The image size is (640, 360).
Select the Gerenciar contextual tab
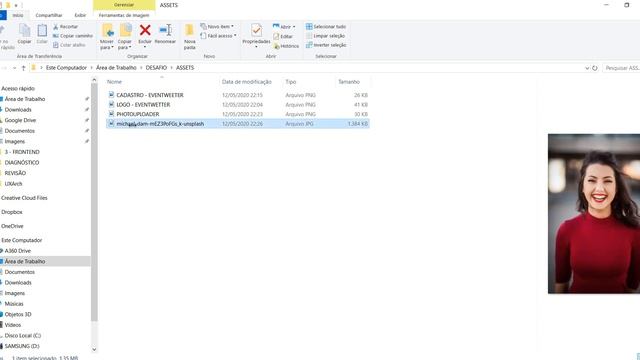tap(124, 5)
